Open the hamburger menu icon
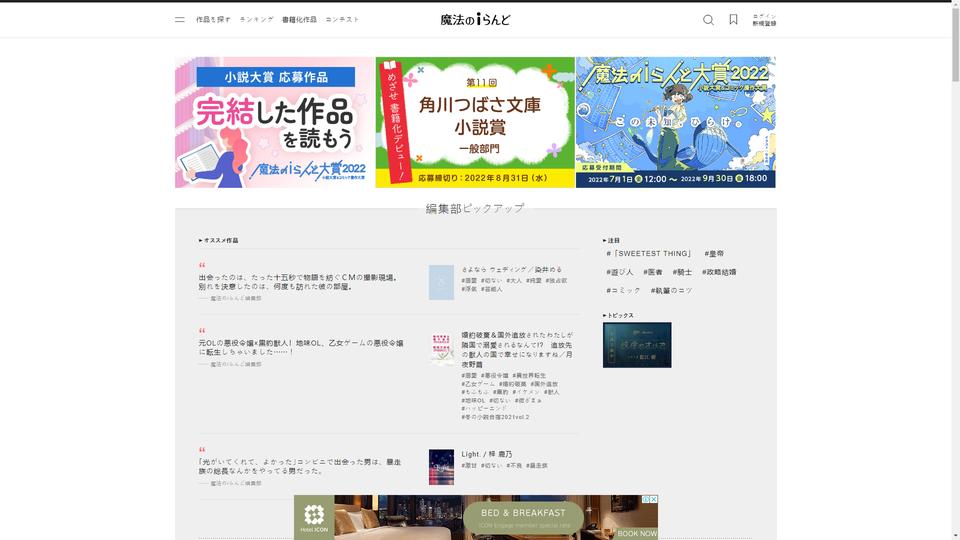 pyautogui.click(x=179, y=20)
